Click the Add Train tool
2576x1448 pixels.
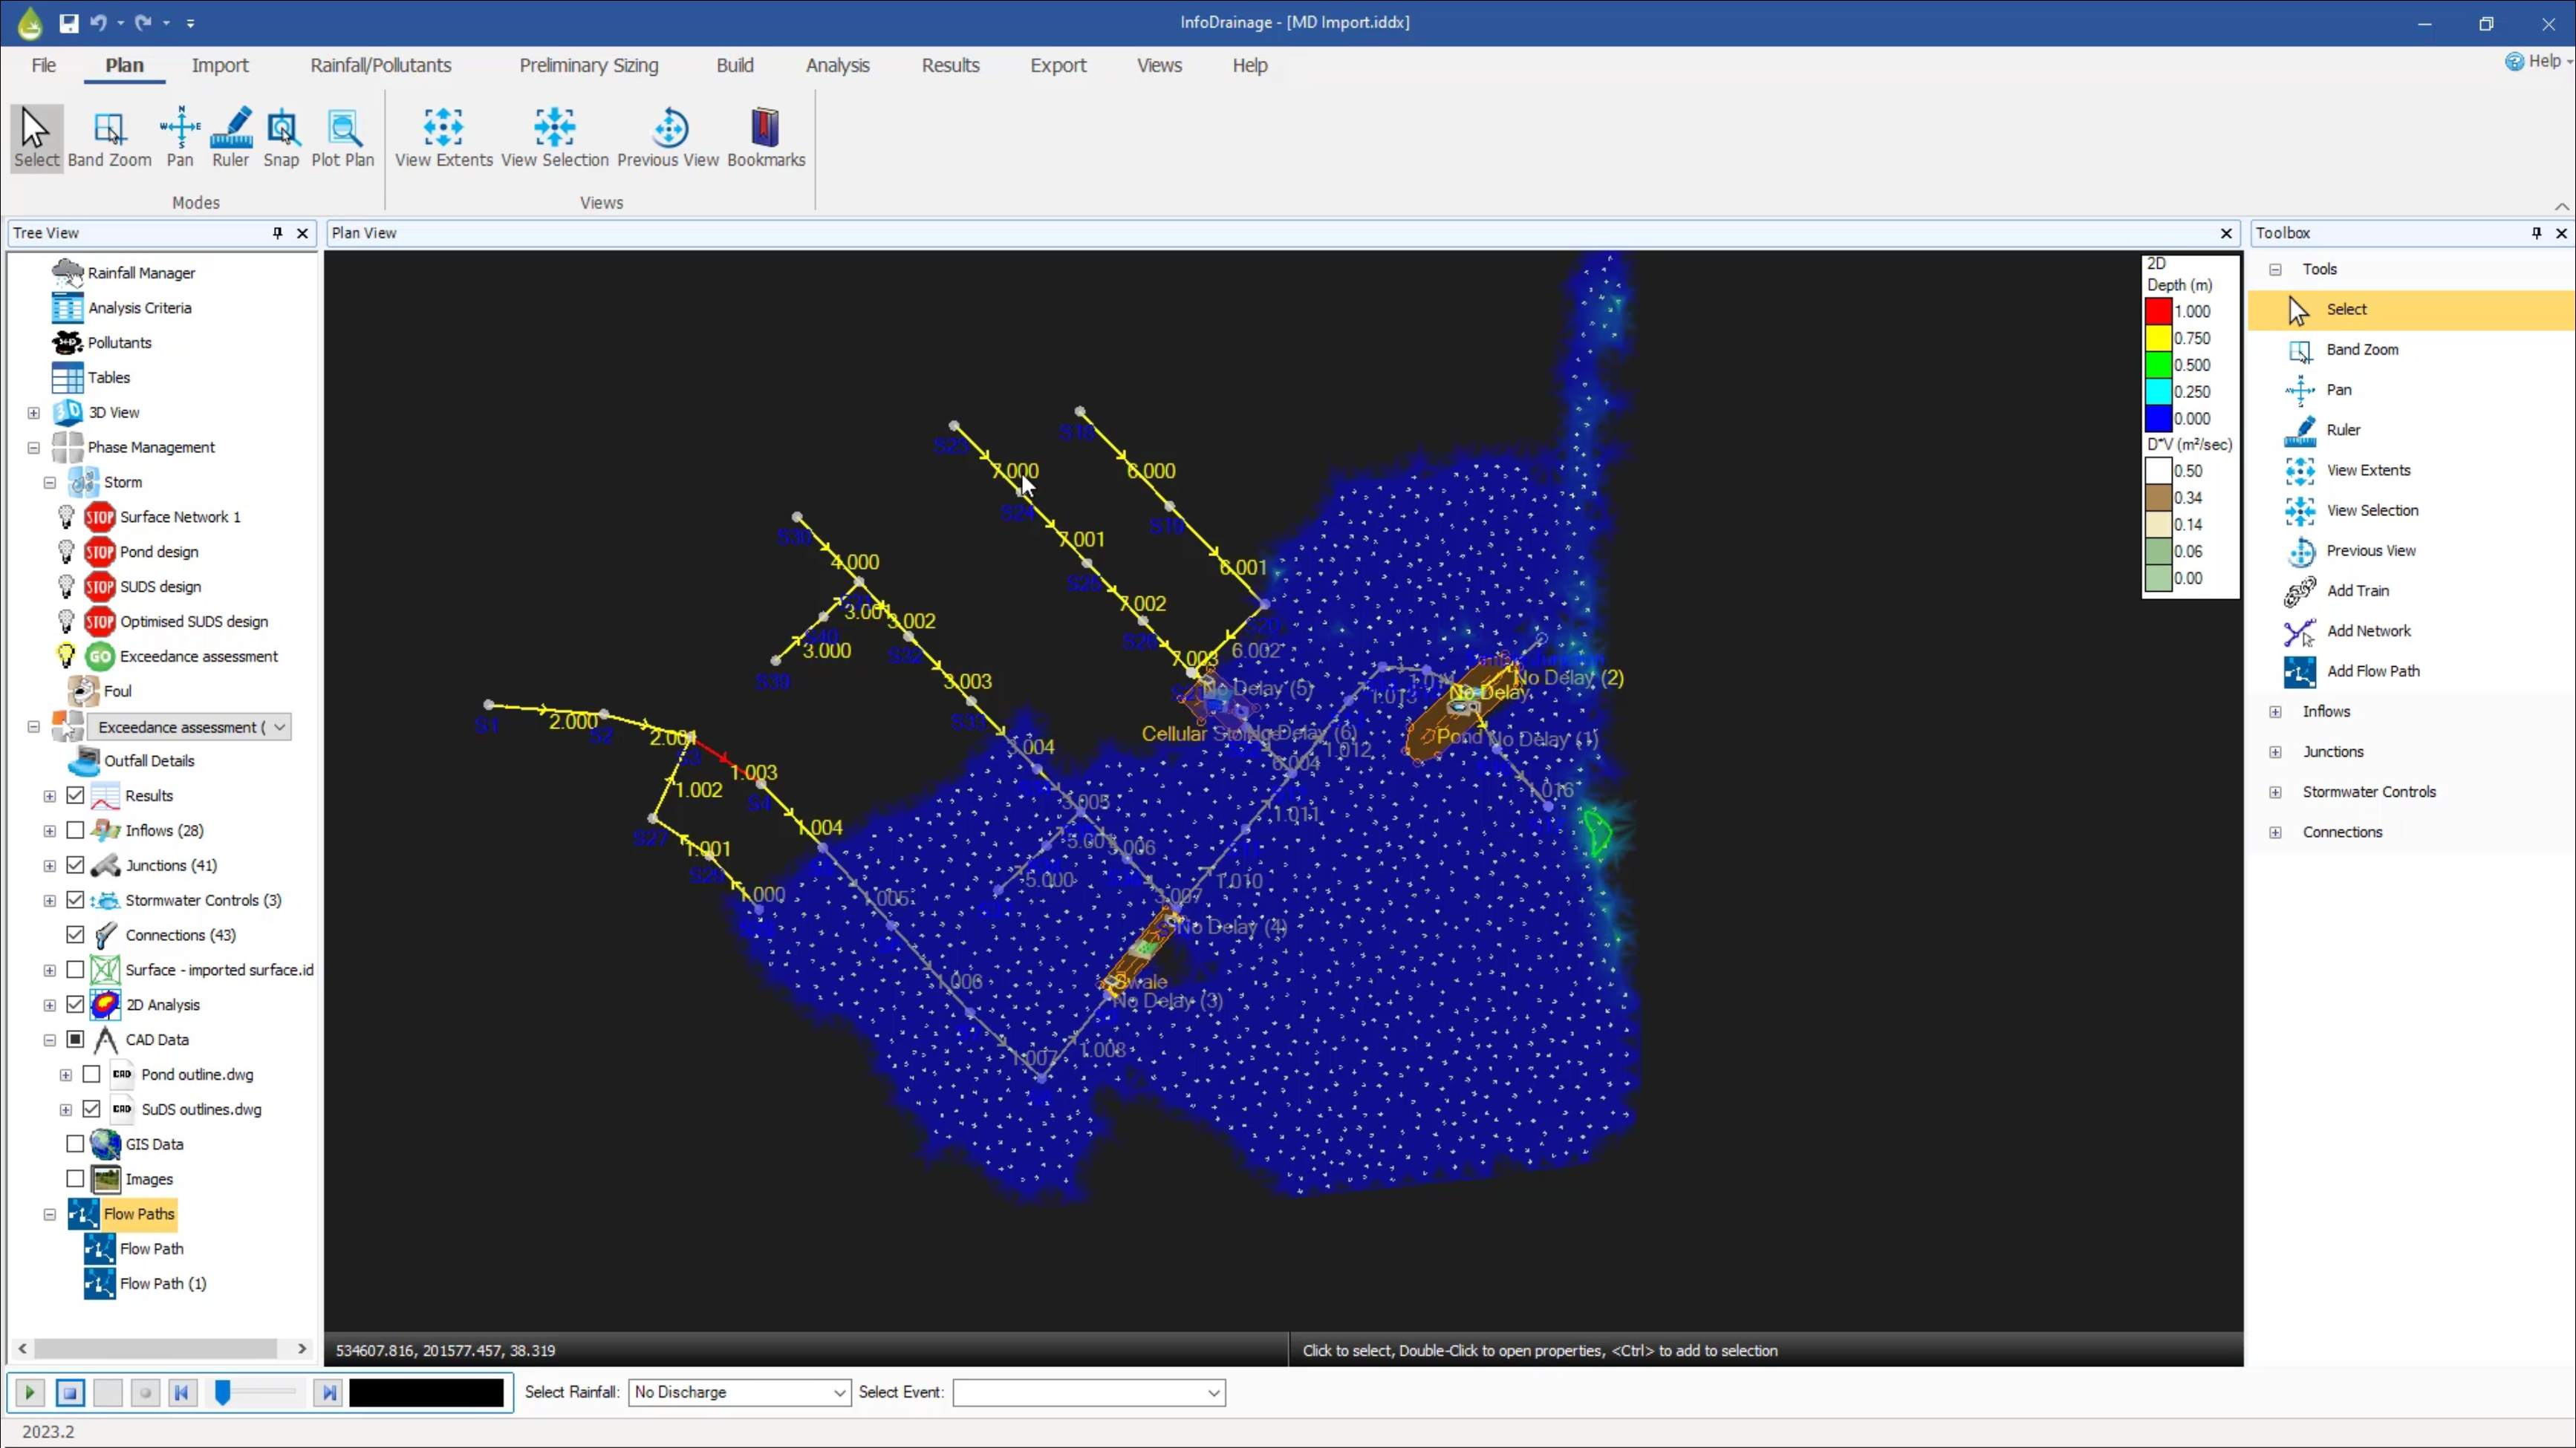pos(2360,590)
